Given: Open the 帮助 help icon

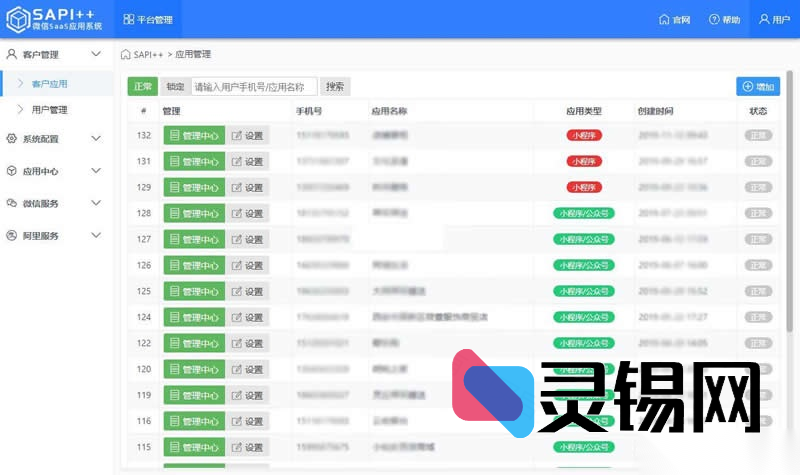Looking at the screenshot, I should [714, 20].
